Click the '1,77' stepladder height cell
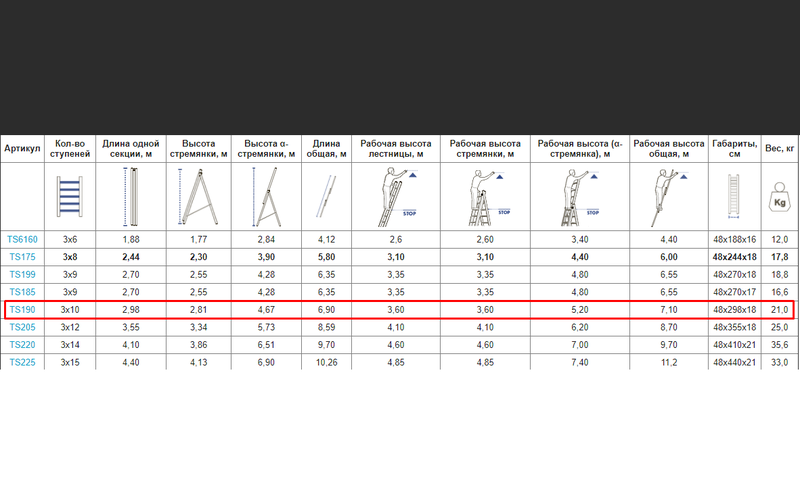Viewport: 800px width, 504px height. coord(198,239)
